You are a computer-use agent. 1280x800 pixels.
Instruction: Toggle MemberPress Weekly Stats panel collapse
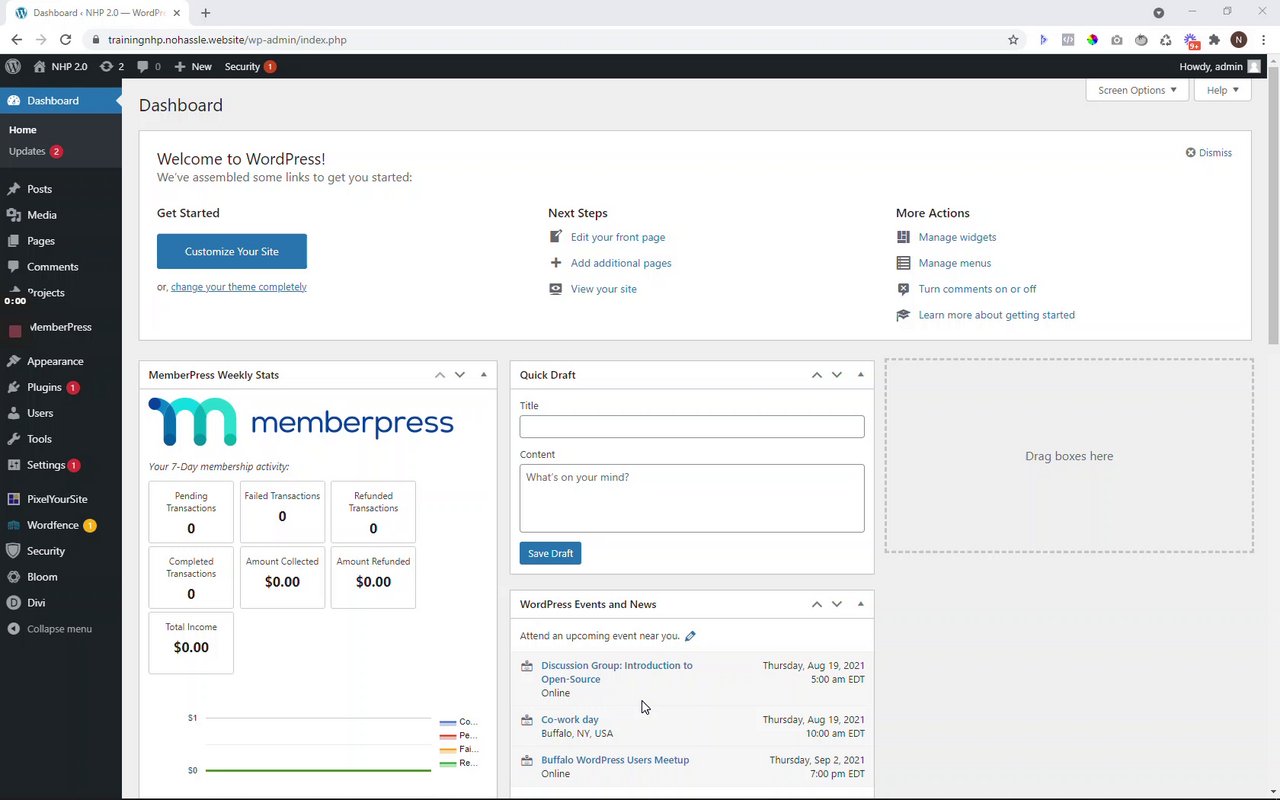click(x=484, y=375)
